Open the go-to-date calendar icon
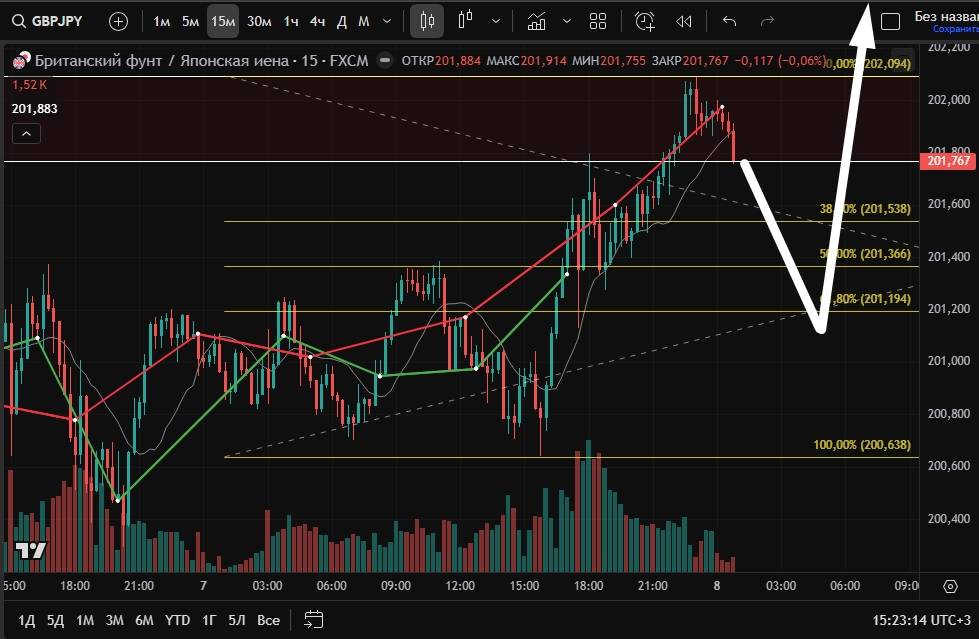The width and height of the screenshot is (979, 639). tap(313, 620)
